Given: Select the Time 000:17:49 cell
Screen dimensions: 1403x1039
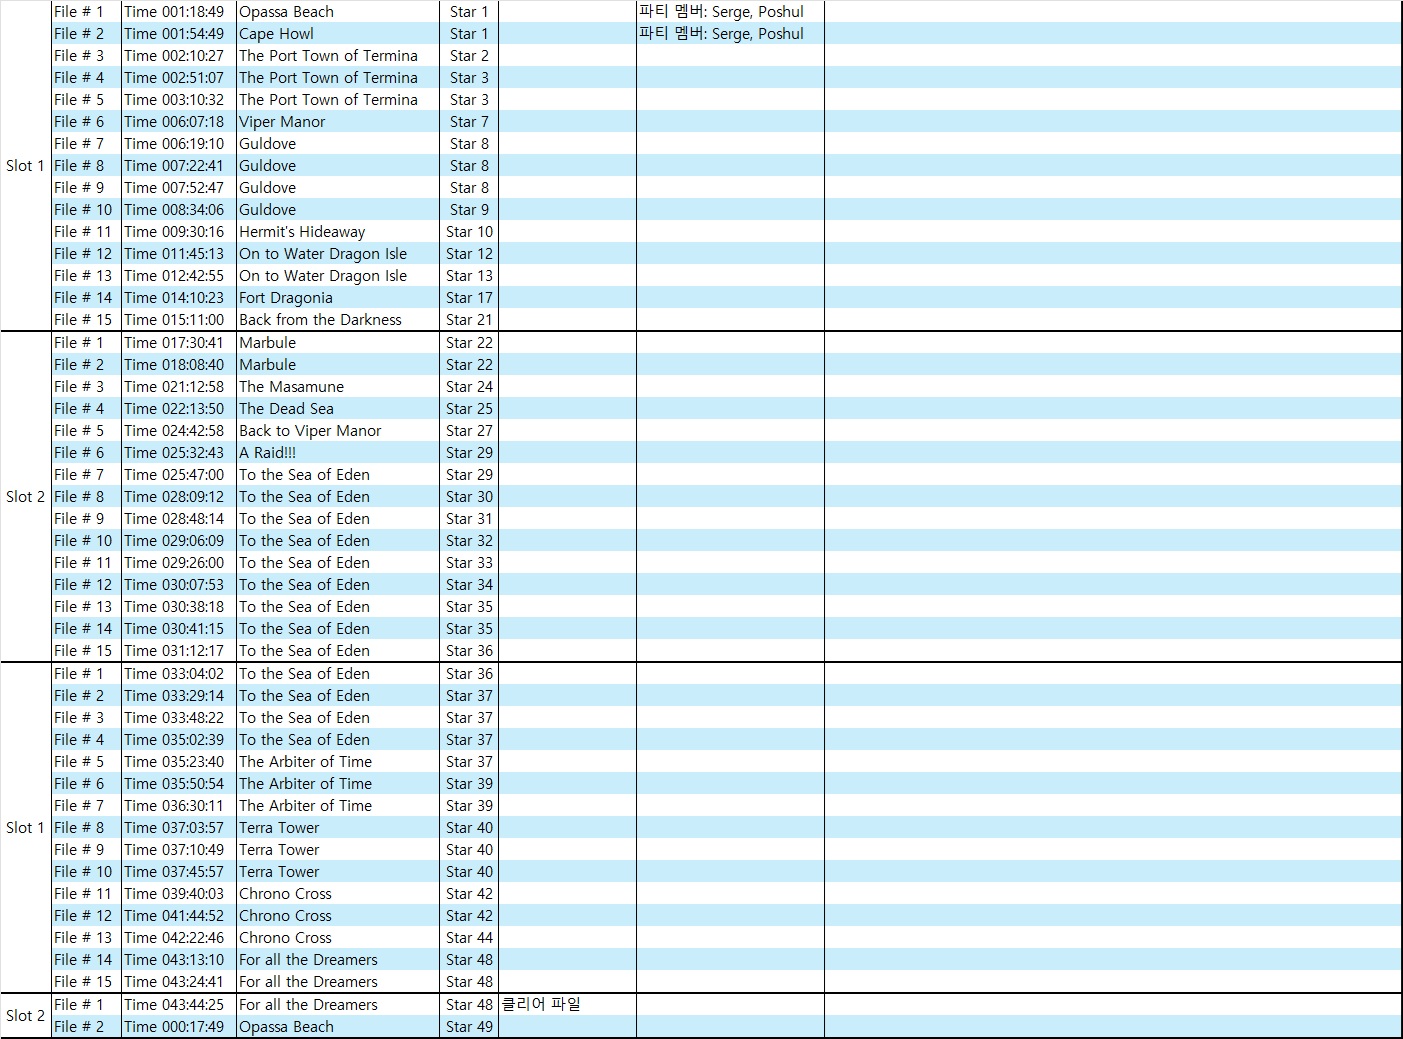Looking at the screenshot, I should point(179,1027).
